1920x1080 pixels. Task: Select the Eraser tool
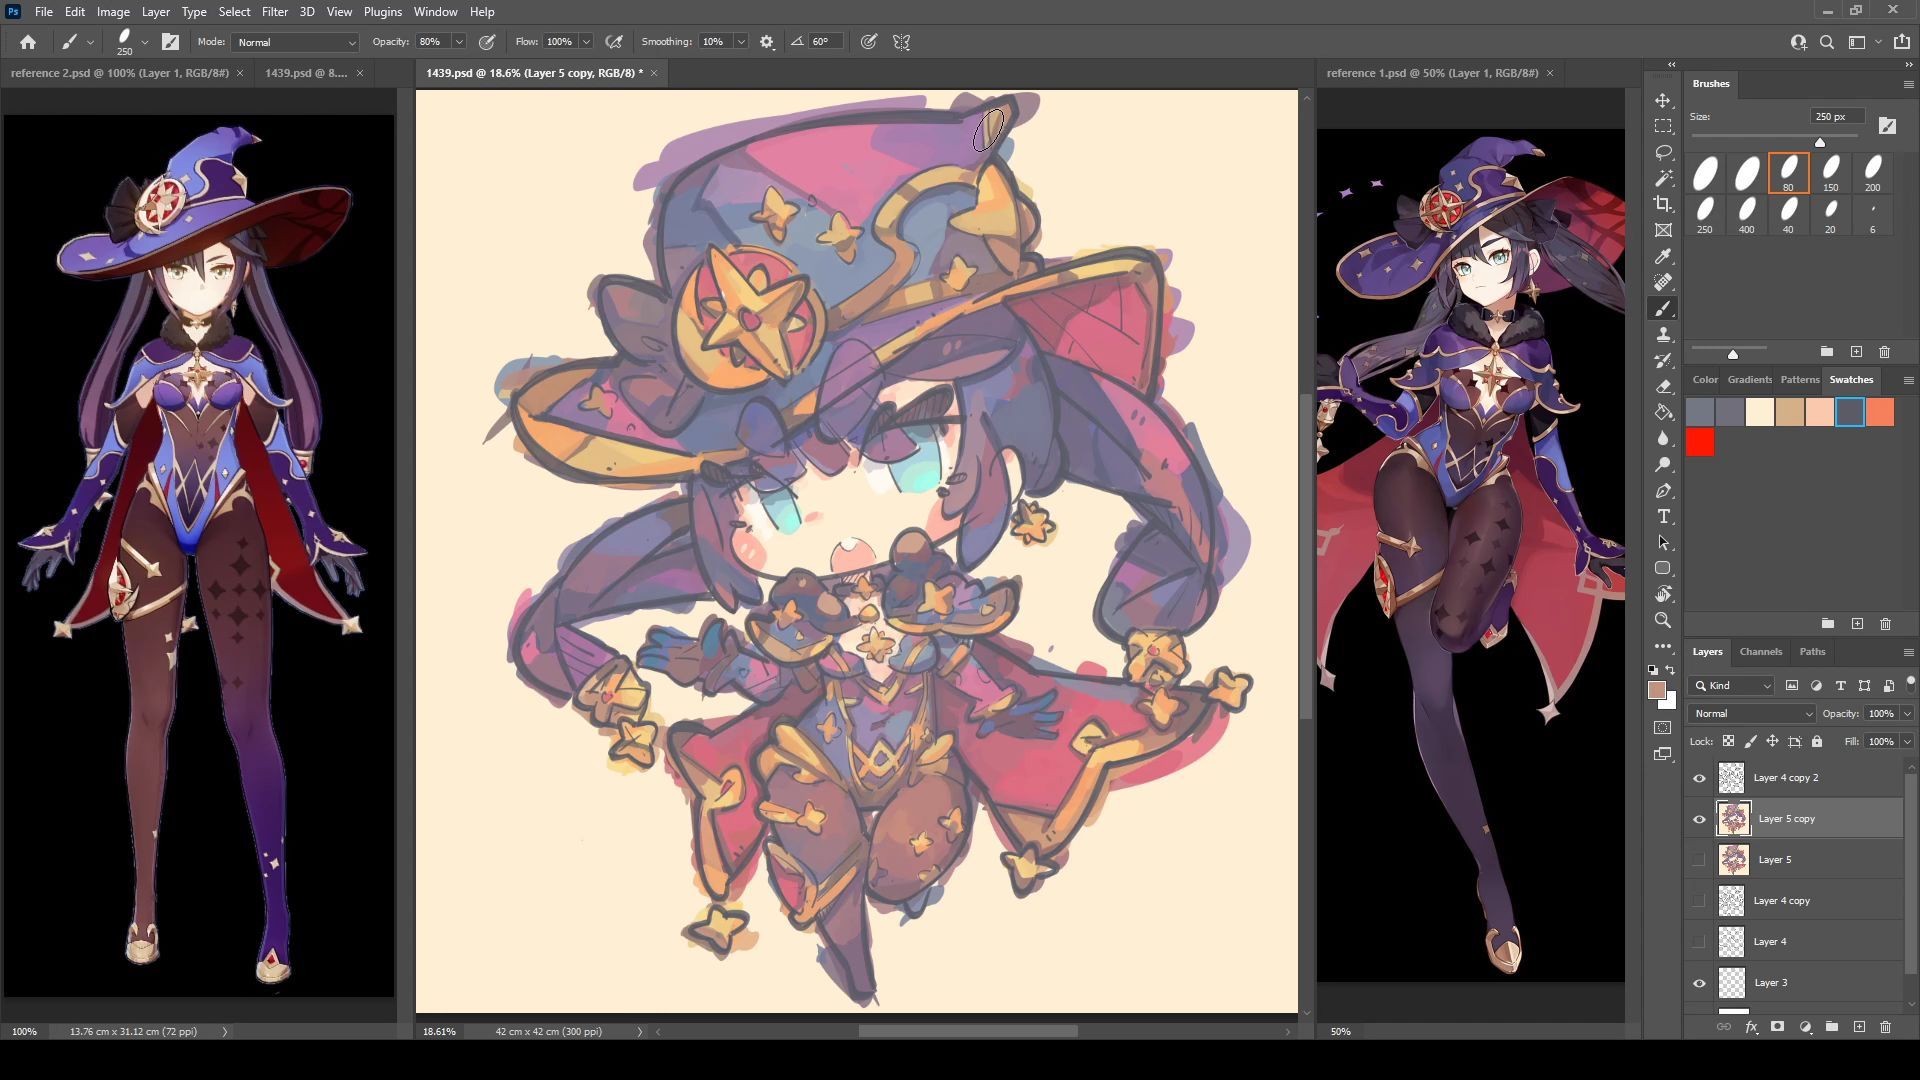pos(1663,387)
